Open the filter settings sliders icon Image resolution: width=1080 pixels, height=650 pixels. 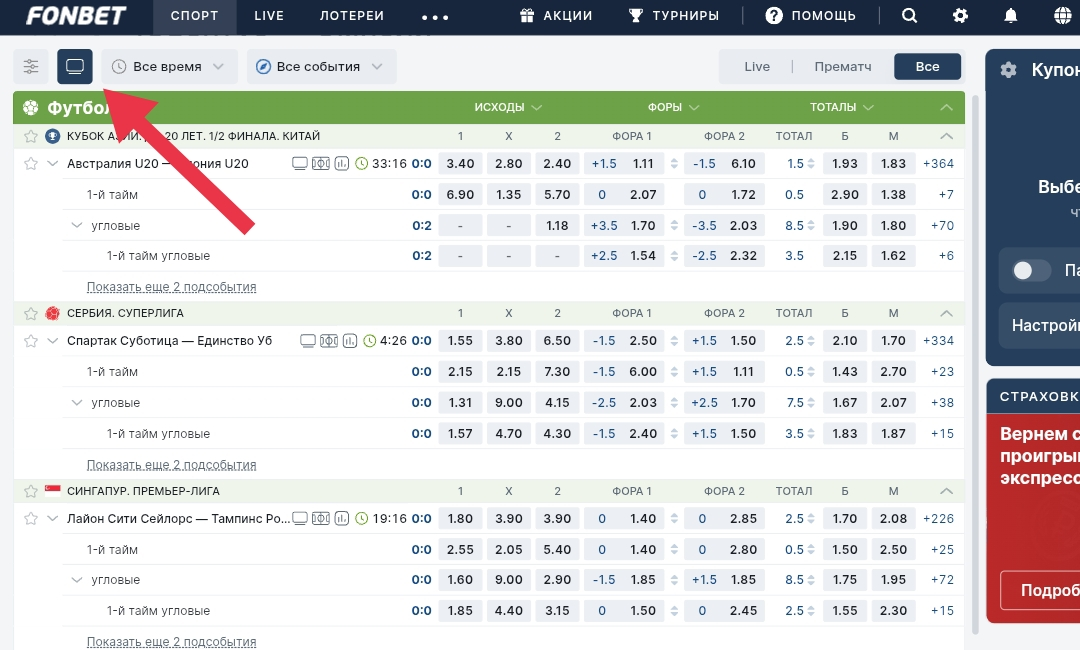pyautogui.click(x=31, y=67)
